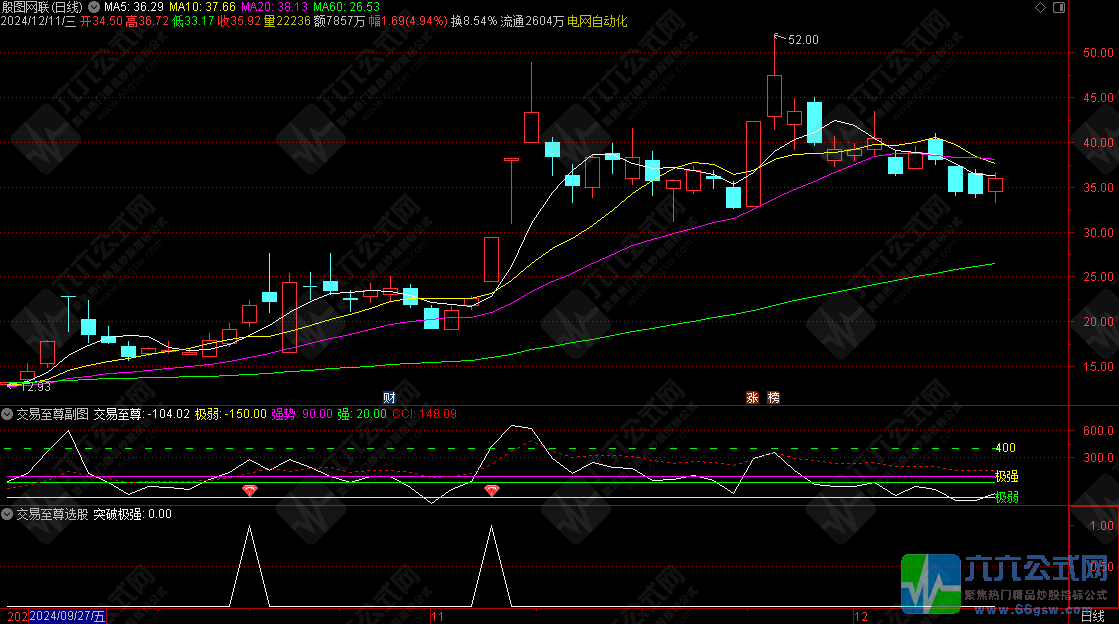Expand the 交易至尊选股 indicator dropdown

pyautogui.click(x=8, y=514)
